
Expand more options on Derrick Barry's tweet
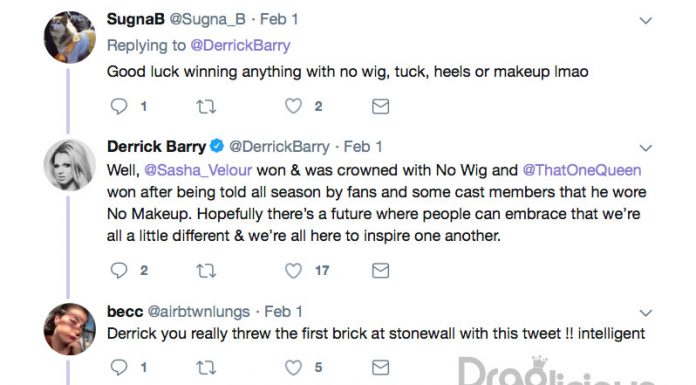click(x=645, y=148)
